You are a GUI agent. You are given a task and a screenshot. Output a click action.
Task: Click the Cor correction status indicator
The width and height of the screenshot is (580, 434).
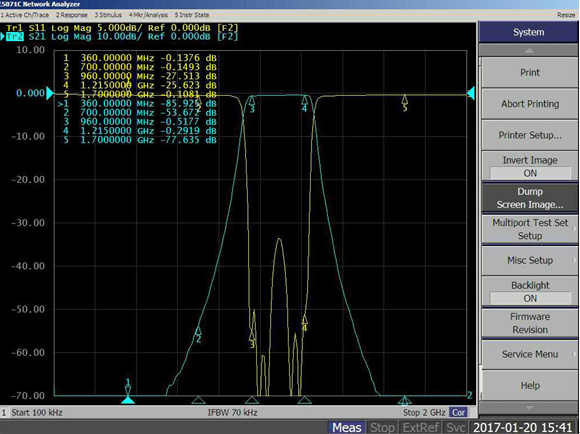(458, 413)
